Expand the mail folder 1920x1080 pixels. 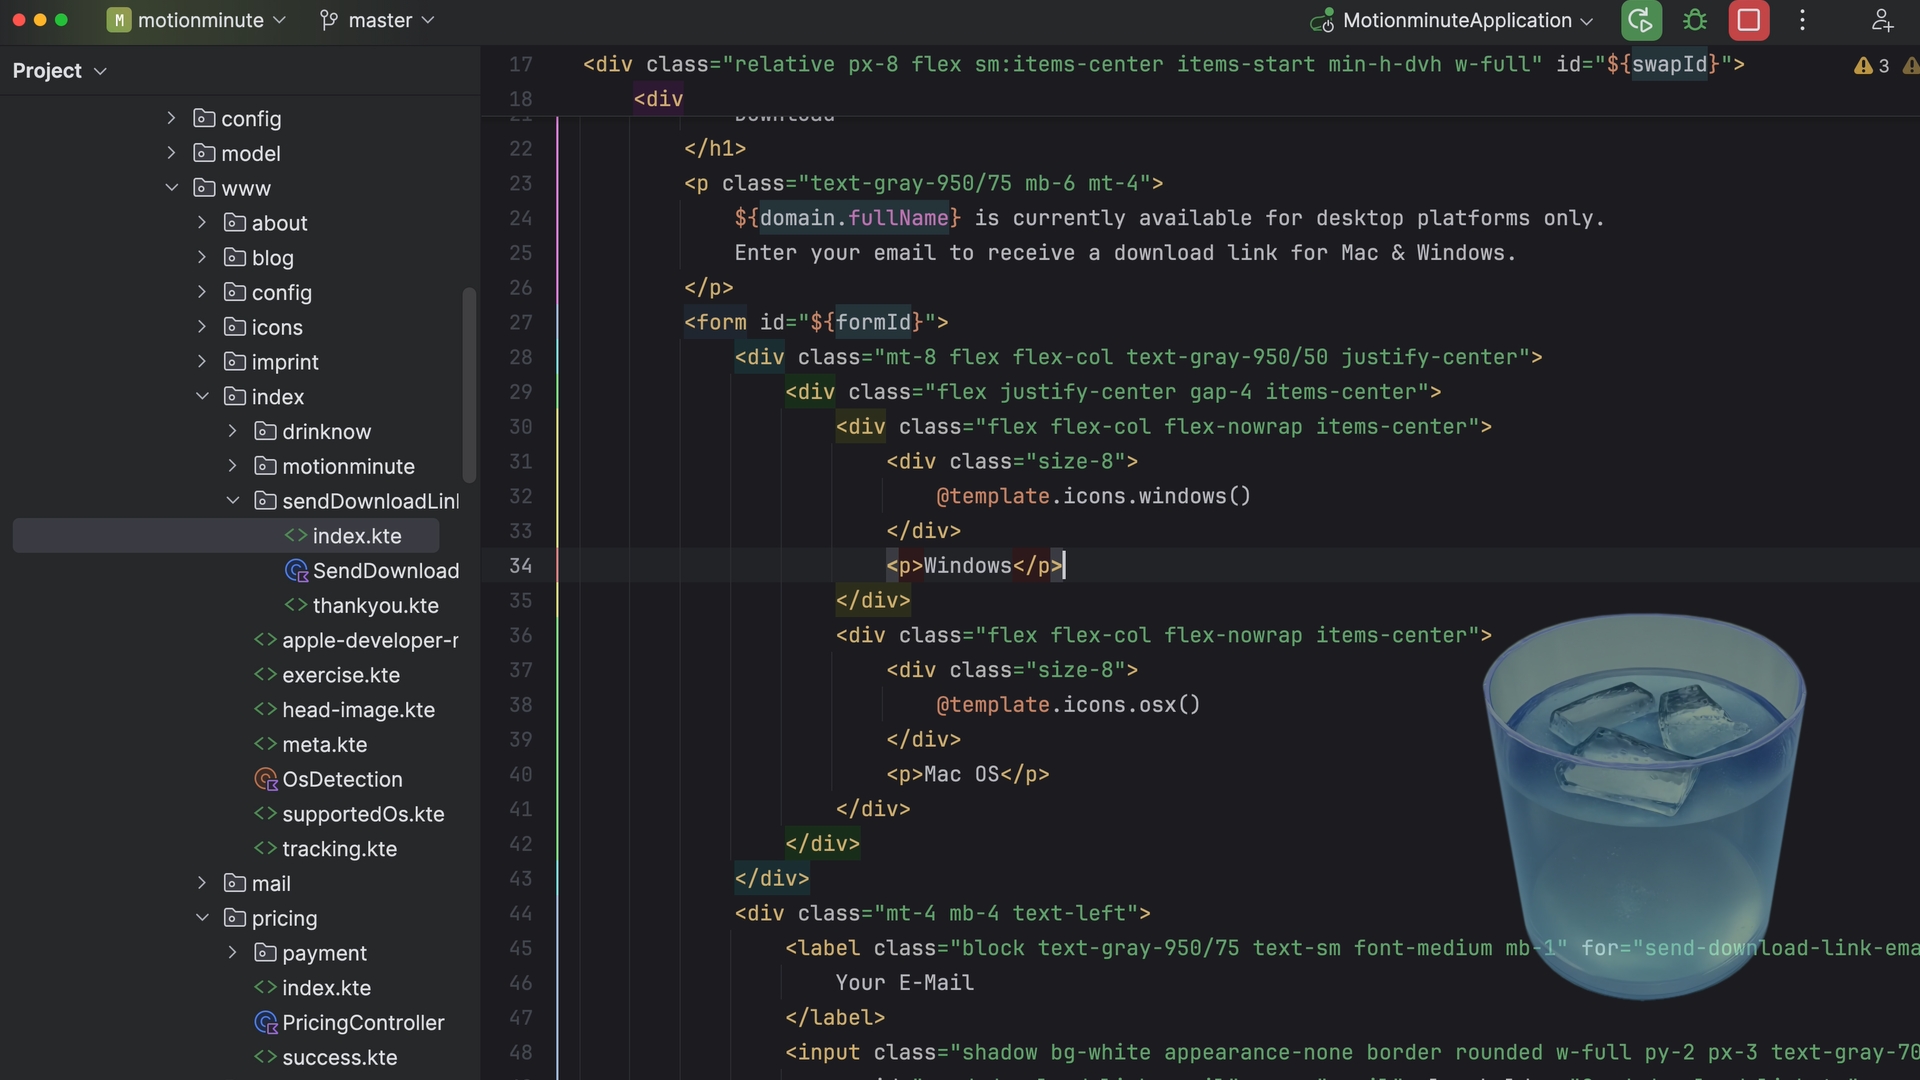point(201,883)
